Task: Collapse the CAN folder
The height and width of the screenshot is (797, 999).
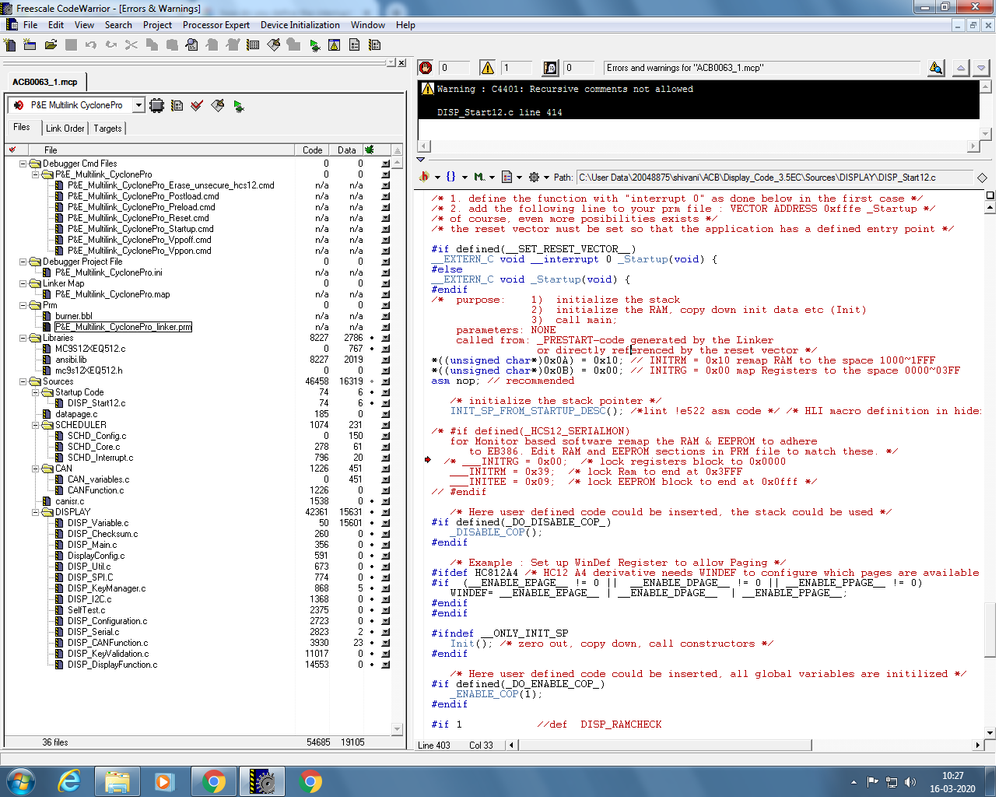Action: point(36,469)
